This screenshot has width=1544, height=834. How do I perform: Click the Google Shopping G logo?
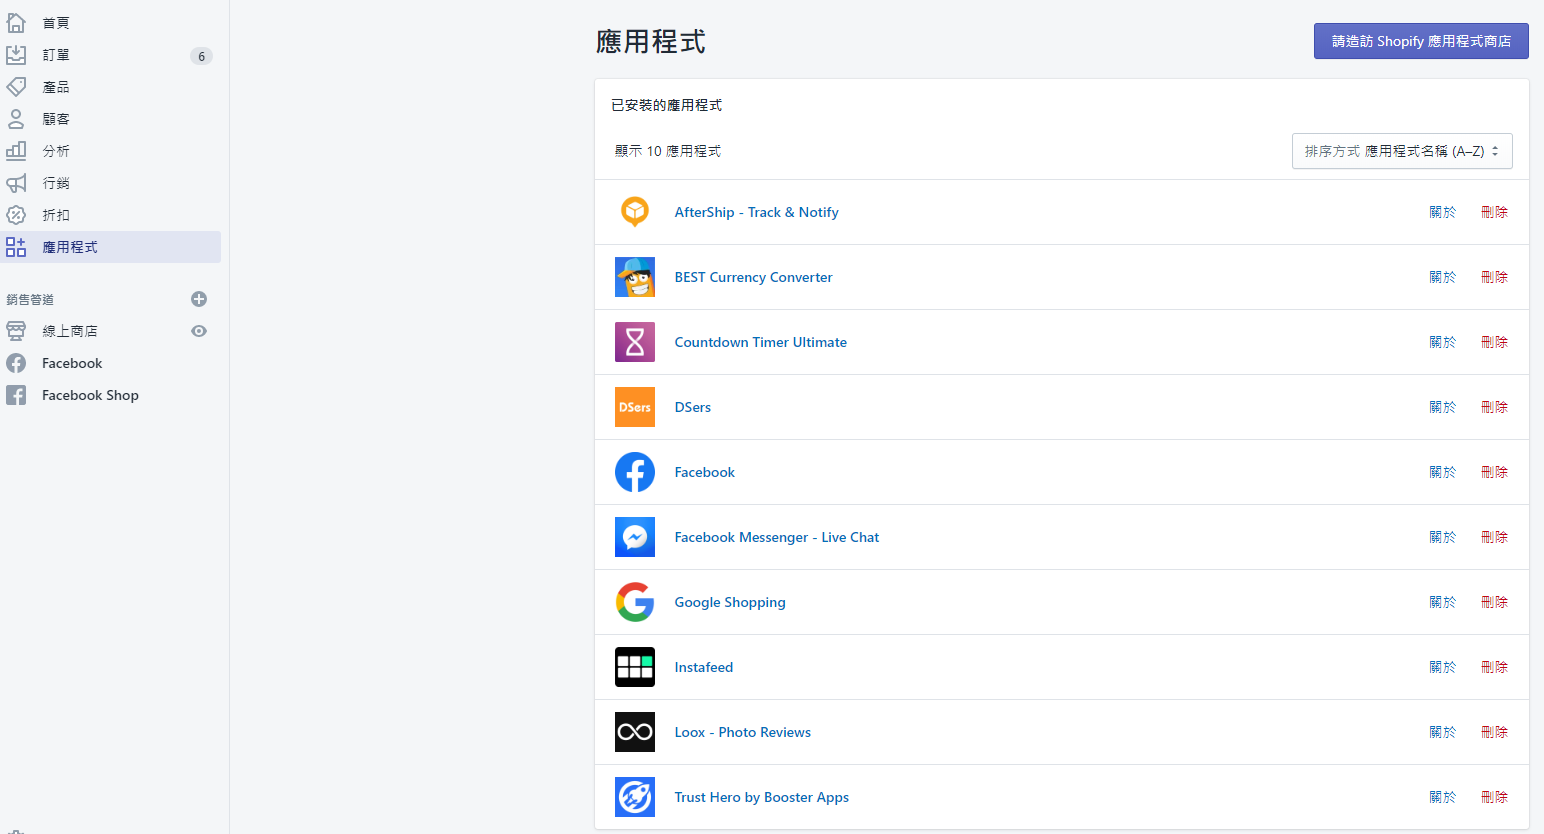pos(635,602)
